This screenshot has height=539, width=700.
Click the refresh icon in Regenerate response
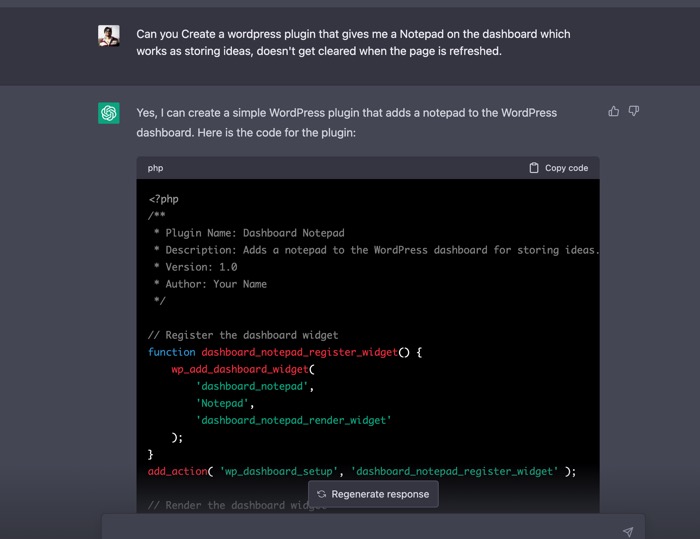pos(321,494)
